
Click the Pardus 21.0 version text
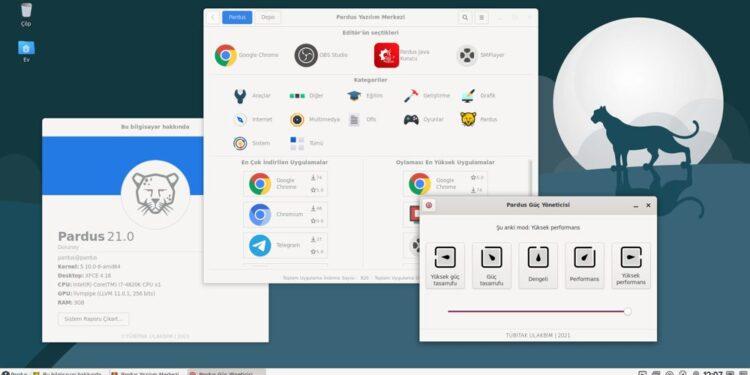point(96,236)
